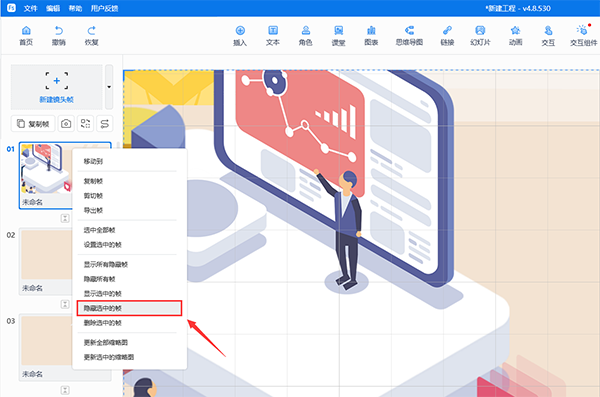Open the 交互组件 interactive components tool
The width and height of the screenshot is (600, 397).
(x=583, y=36)
